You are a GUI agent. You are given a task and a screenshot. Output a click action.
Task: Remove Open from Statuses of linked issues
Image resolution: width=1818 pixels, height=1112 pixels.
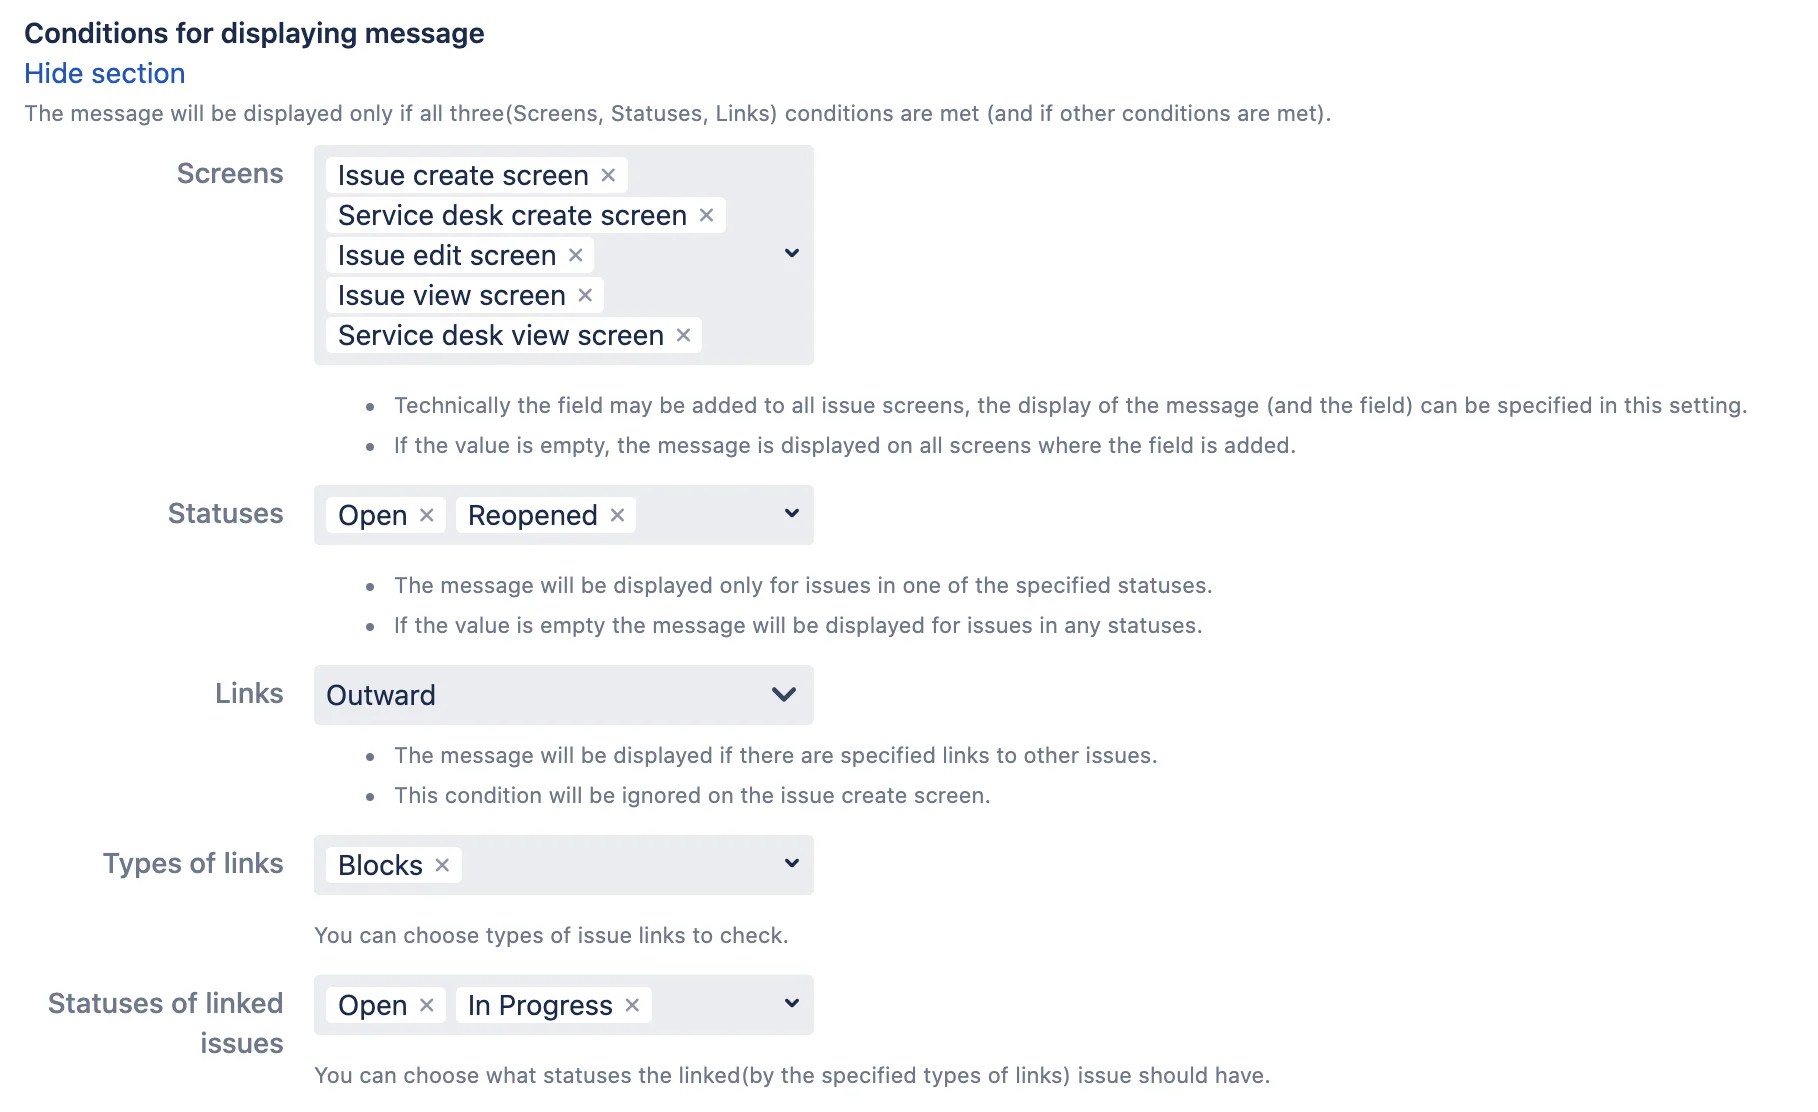point(426,1005)
